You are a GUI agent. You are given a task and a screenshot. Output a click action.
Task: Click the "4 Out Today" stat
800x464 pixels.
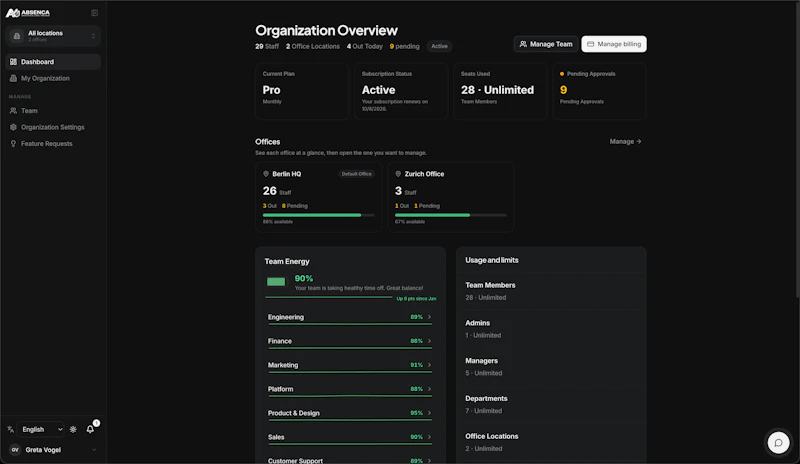364,46
